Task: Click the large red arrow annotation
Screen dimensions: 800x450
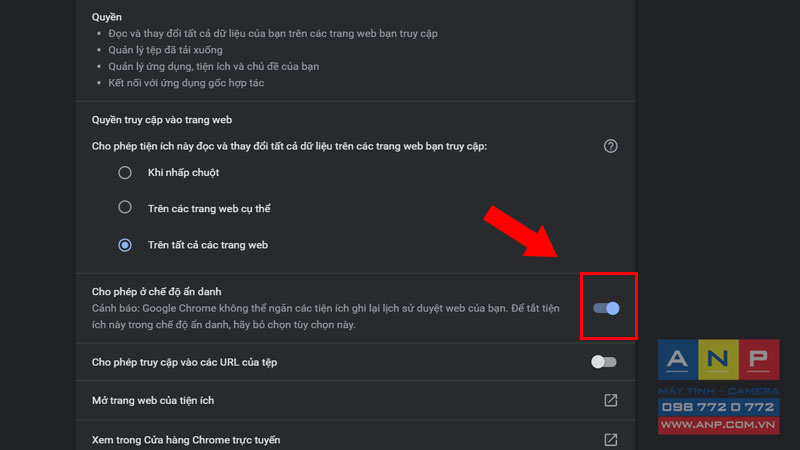Action: point(520,232)
